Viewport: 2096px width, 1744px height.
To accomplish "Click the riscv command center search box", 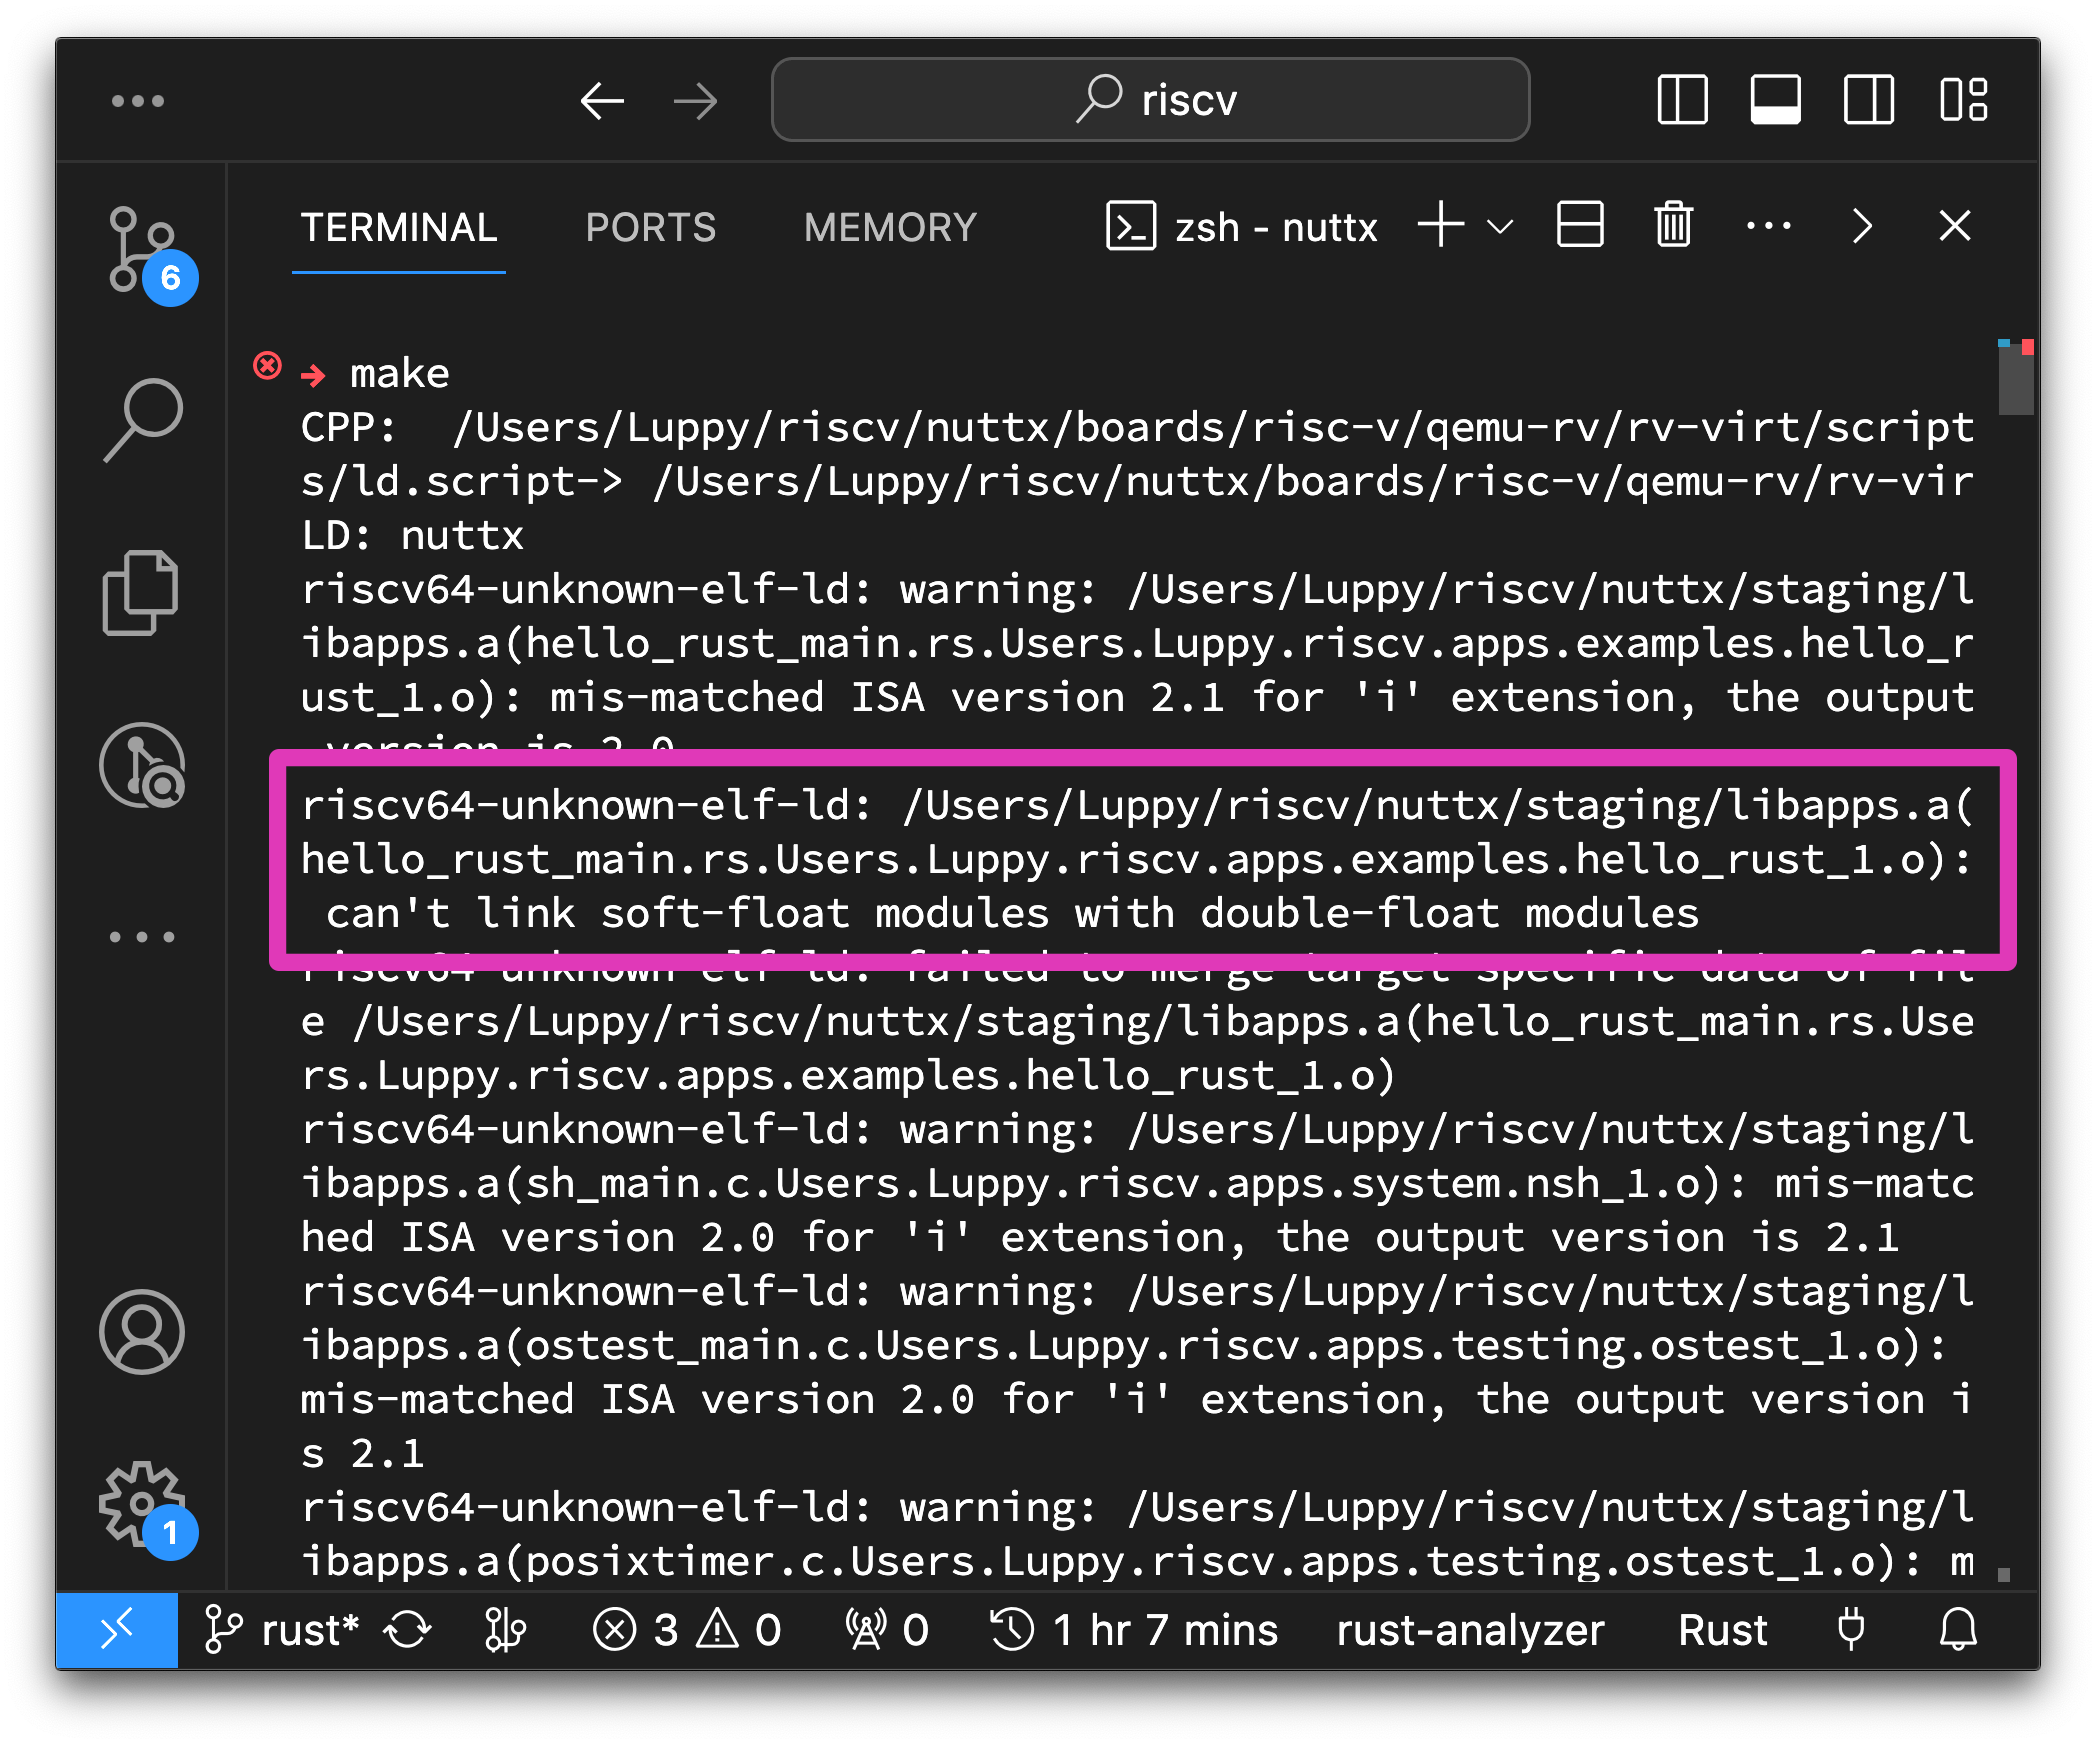I will coord(1150,100).
